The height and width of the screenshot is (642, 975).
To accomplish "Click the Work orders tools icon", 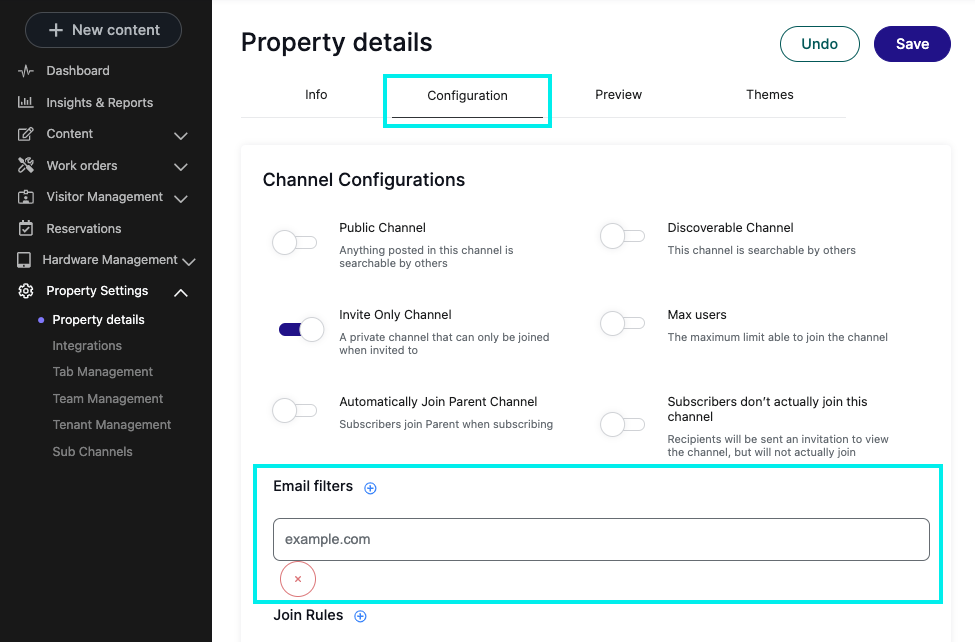I will pyautogui.click(x=25, y=165).
